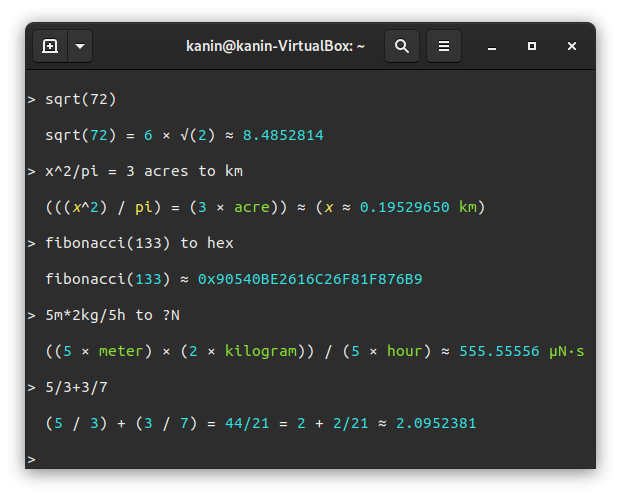Click the window title kanin@kanin-VirtualBox

(275, 46)
